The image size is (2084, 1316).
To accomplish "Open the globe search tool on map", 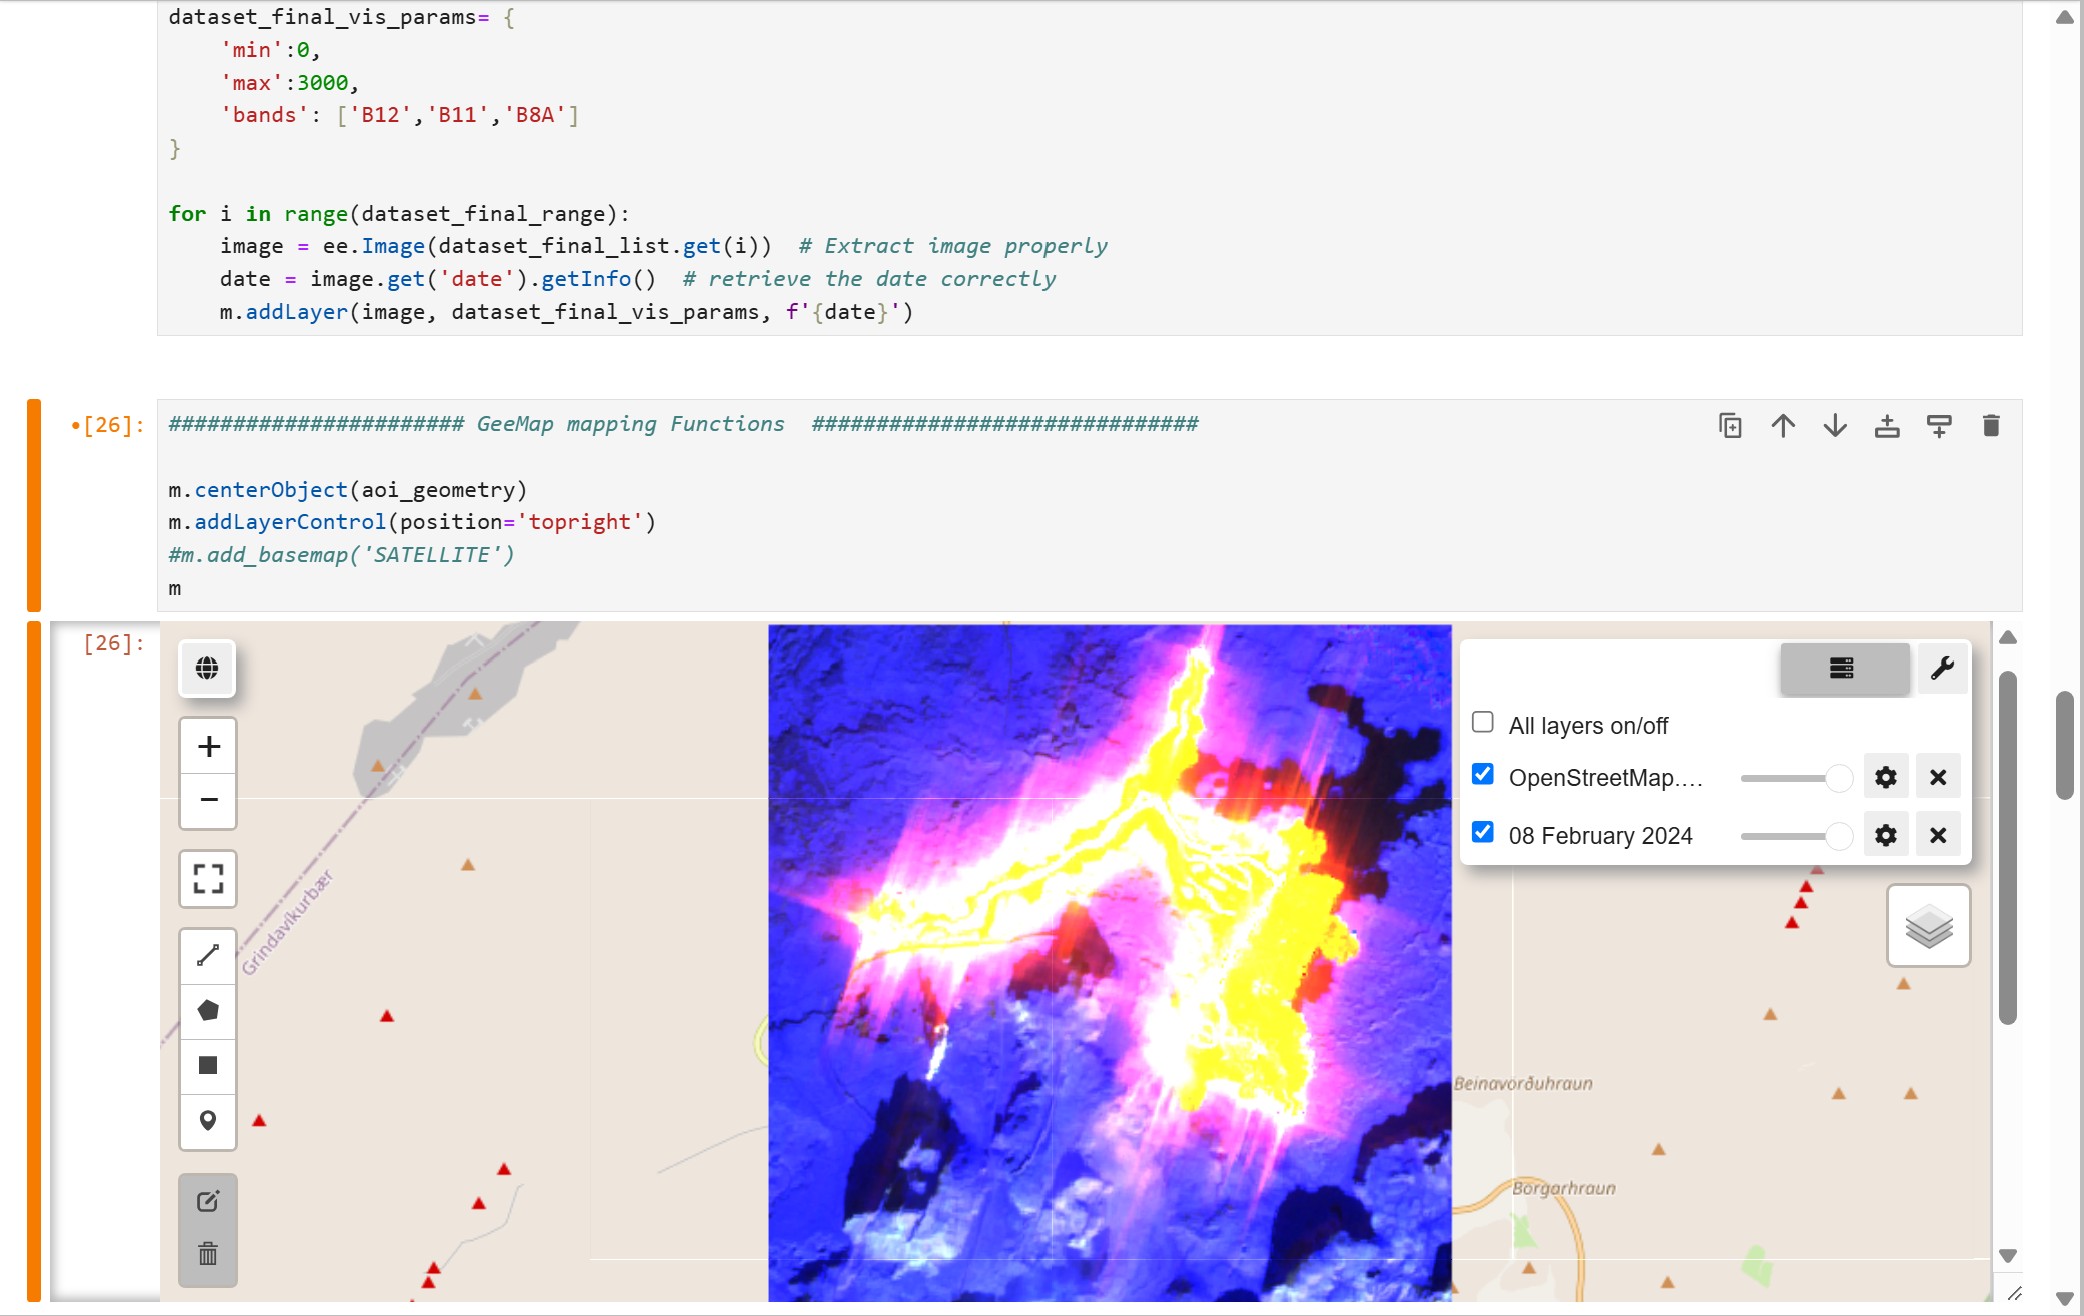I will (x=208, y=668).
